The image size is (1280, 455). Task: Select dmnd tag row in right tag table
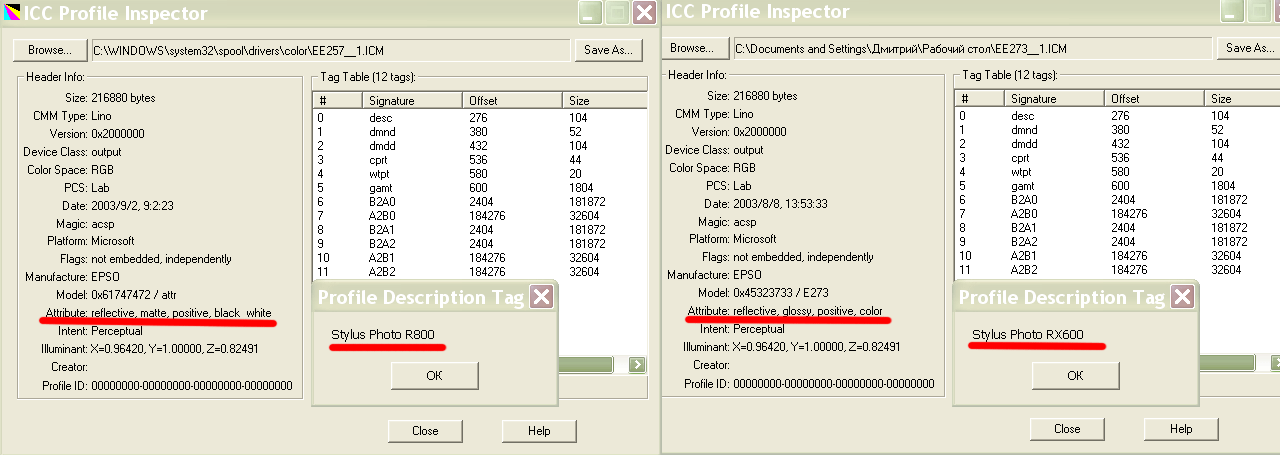click(1118, 129)
